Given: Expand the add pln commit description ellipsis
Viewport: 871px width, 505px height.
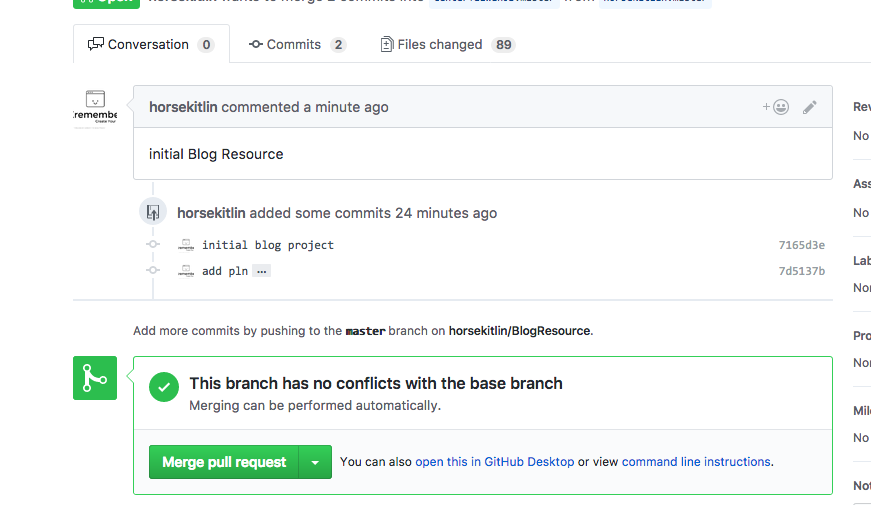Looking at the screenshot, I should click(262, 271).
